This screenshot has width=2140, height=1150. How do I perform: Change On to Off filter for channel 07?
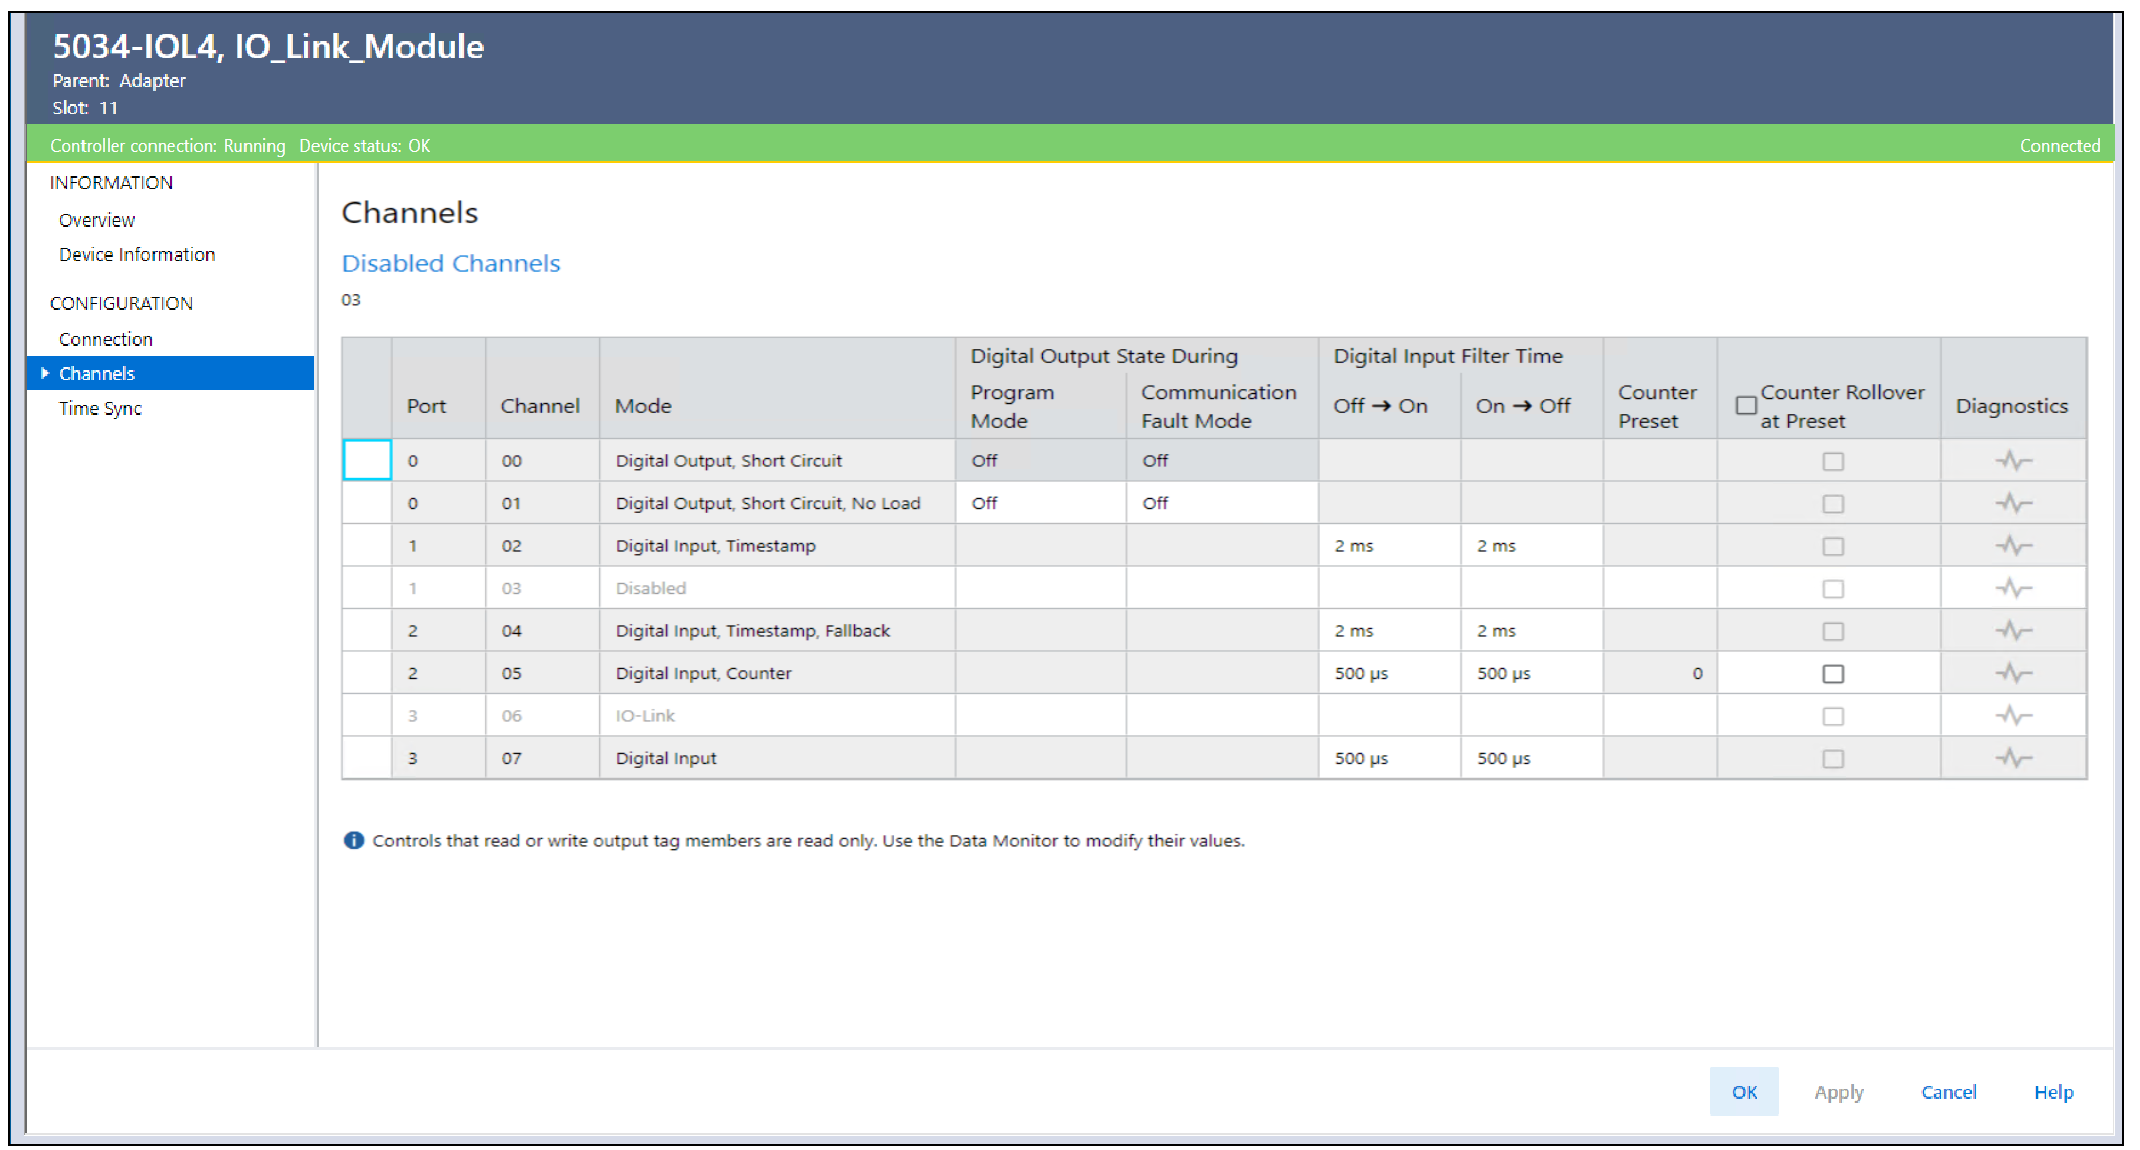pos(1532,758)
